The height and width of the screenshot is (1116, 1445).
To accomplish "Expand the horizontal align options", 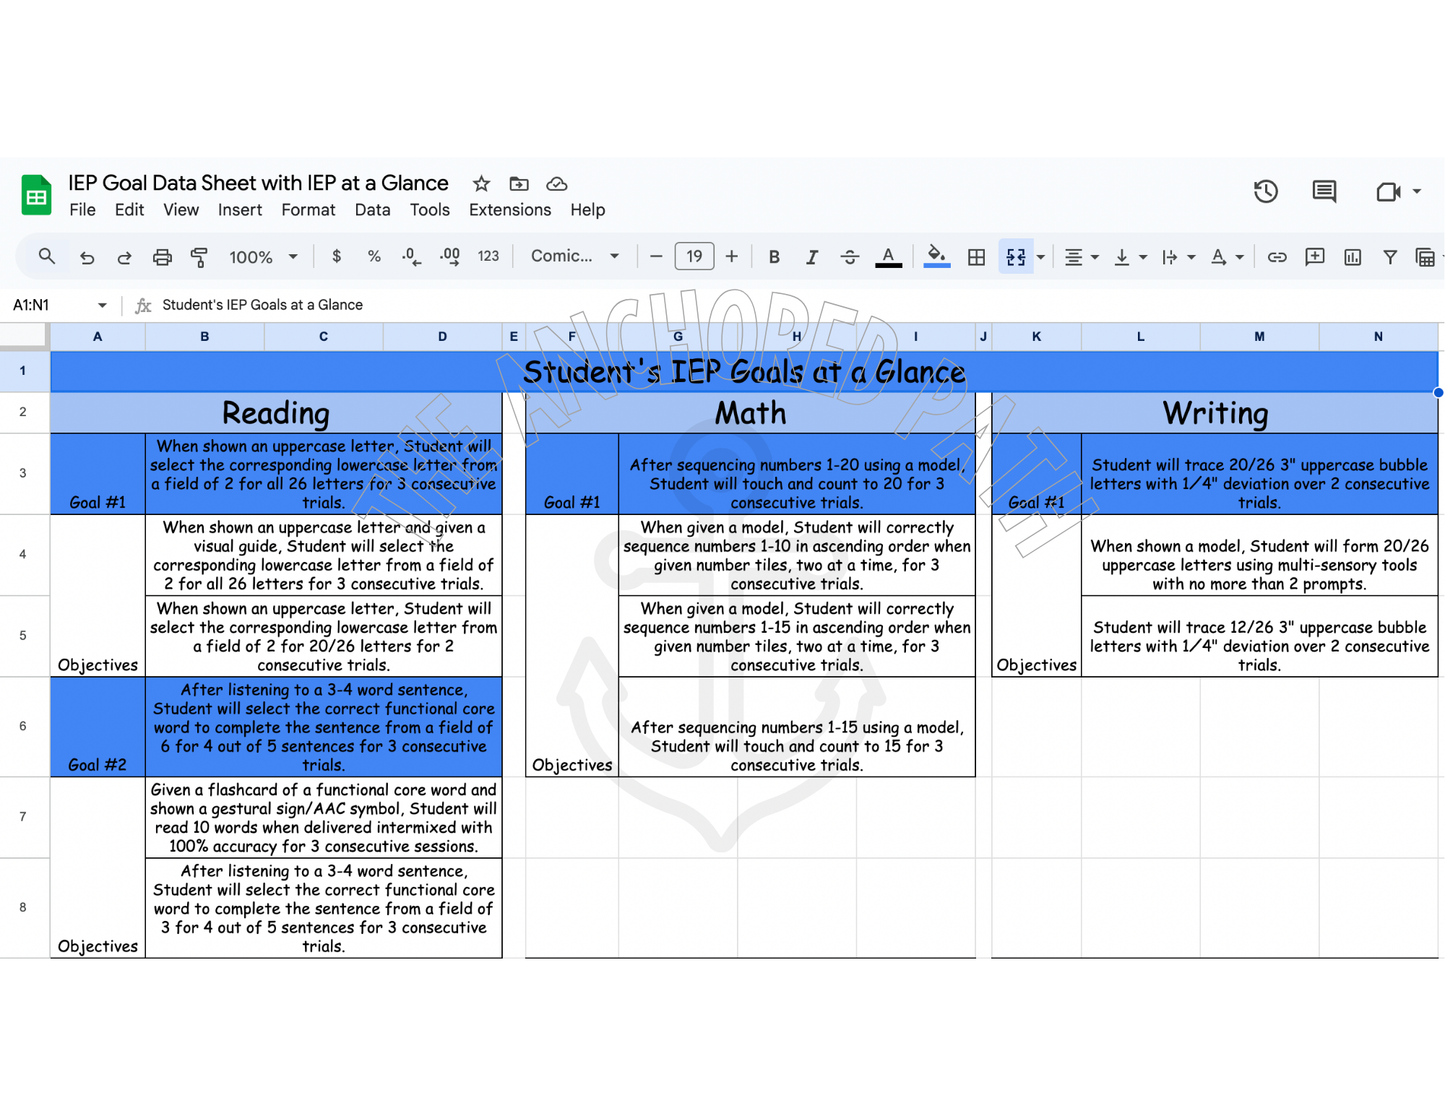I will coord(1095,257).
